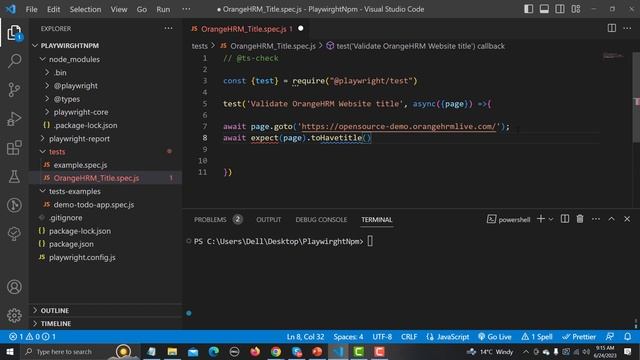Click Go Live in status bar
Screen dimensions: 640x360
pyautogui.click(x=495, y=337)
